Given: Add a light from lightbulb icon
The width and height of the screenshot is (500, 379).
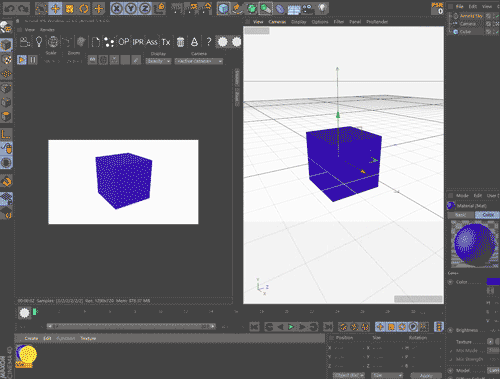Looking at the screenshot, I should [322, 8].
